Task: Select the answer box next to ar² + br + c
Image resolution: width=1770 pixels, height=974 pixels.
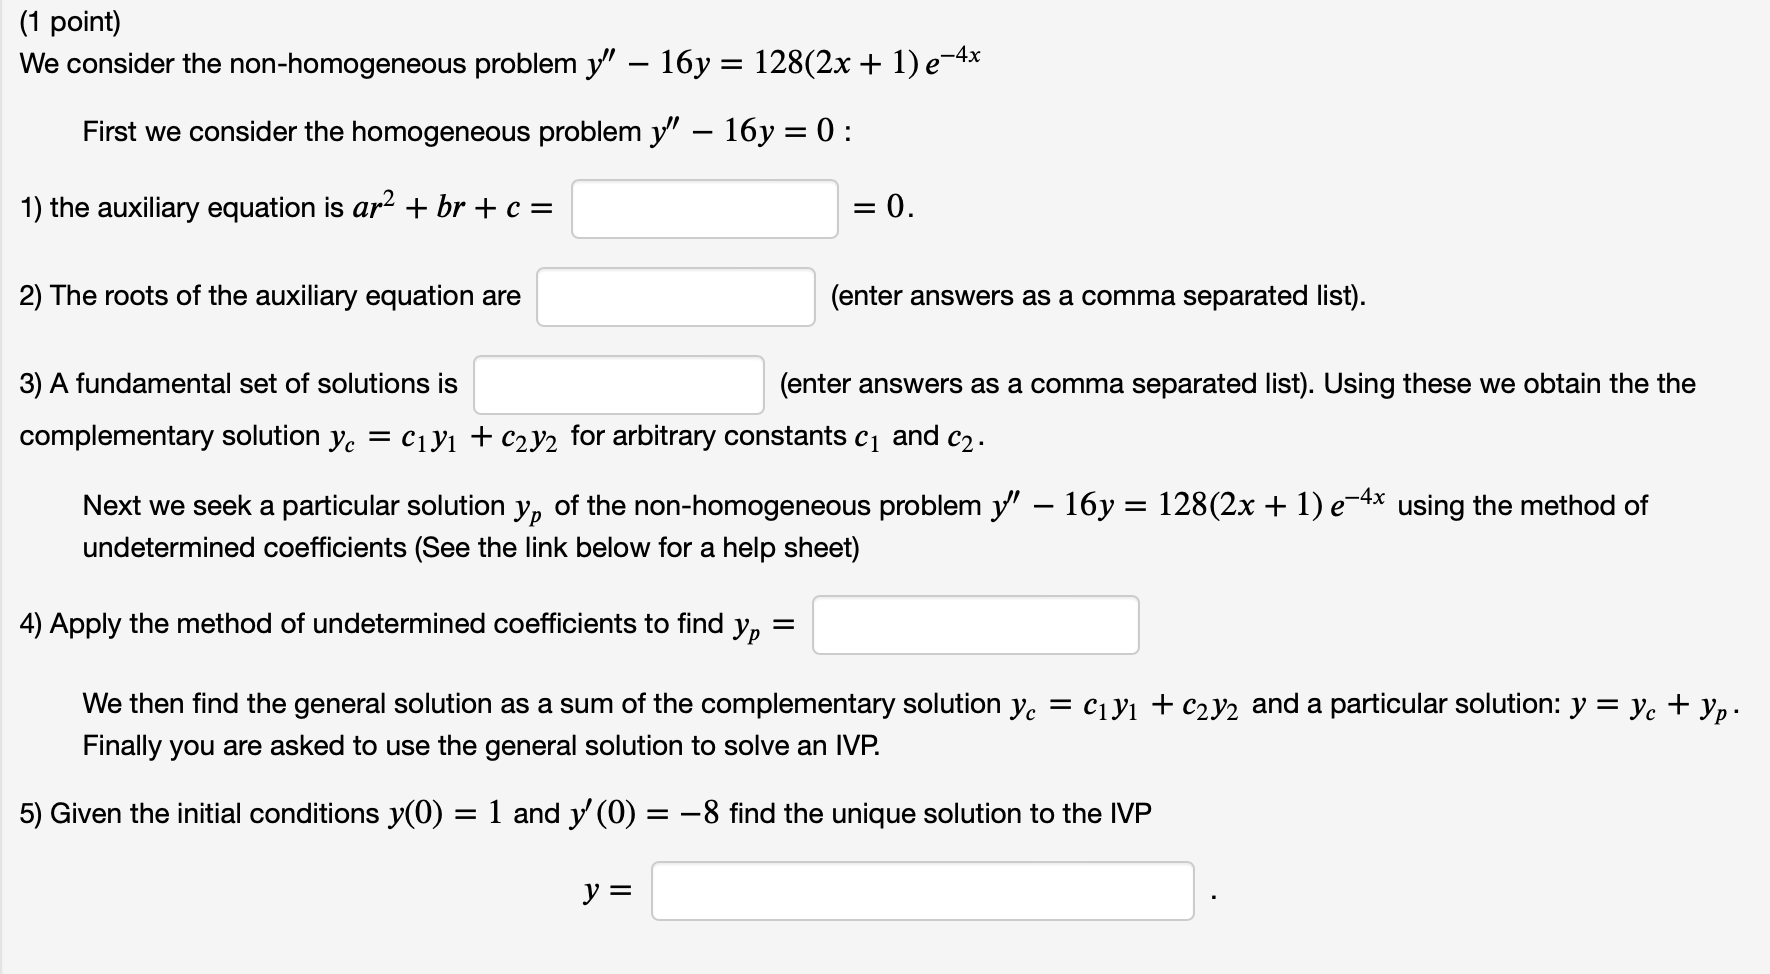Action: [x=705, y=208]
